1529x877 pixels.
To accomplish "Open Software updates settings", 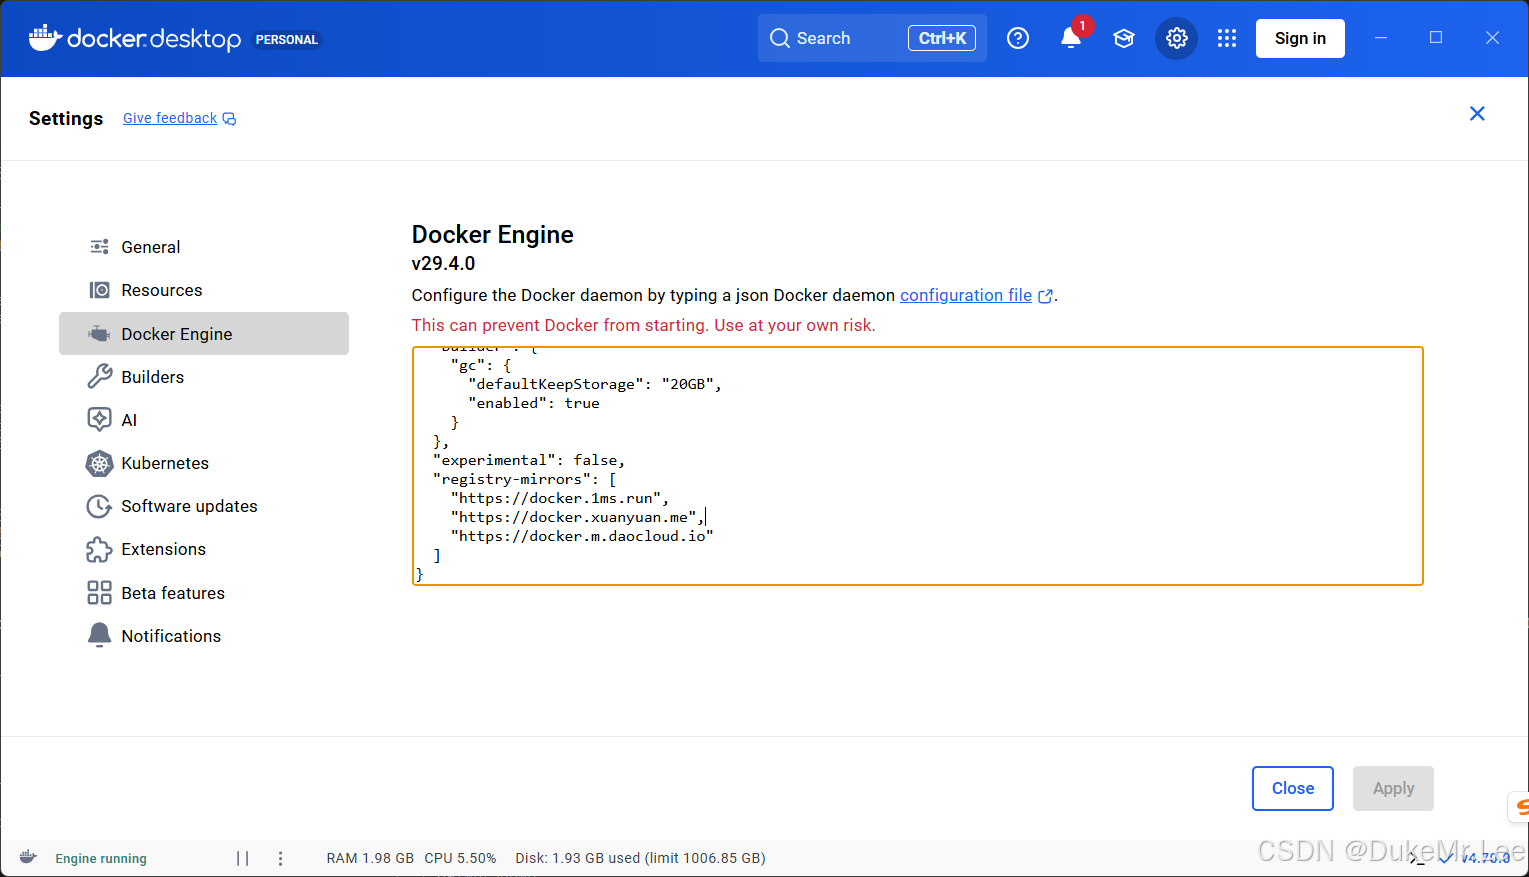I will (204, 506).
